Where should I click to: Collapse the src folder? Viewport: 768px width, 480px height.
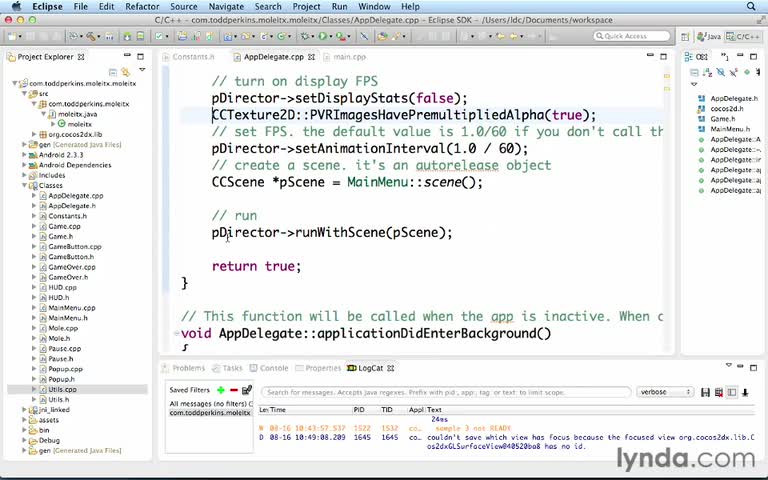click(24, 94)
